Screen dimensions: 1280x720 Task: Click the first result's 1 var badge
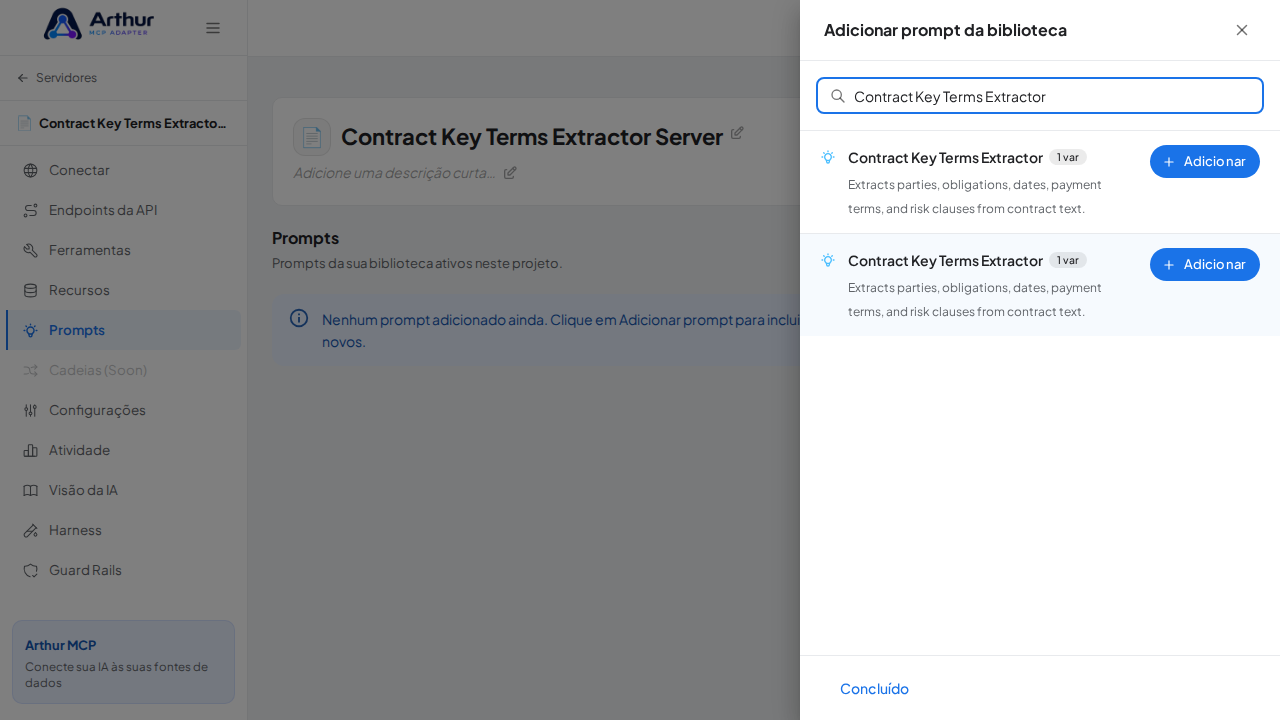[x=1068, y=157]
